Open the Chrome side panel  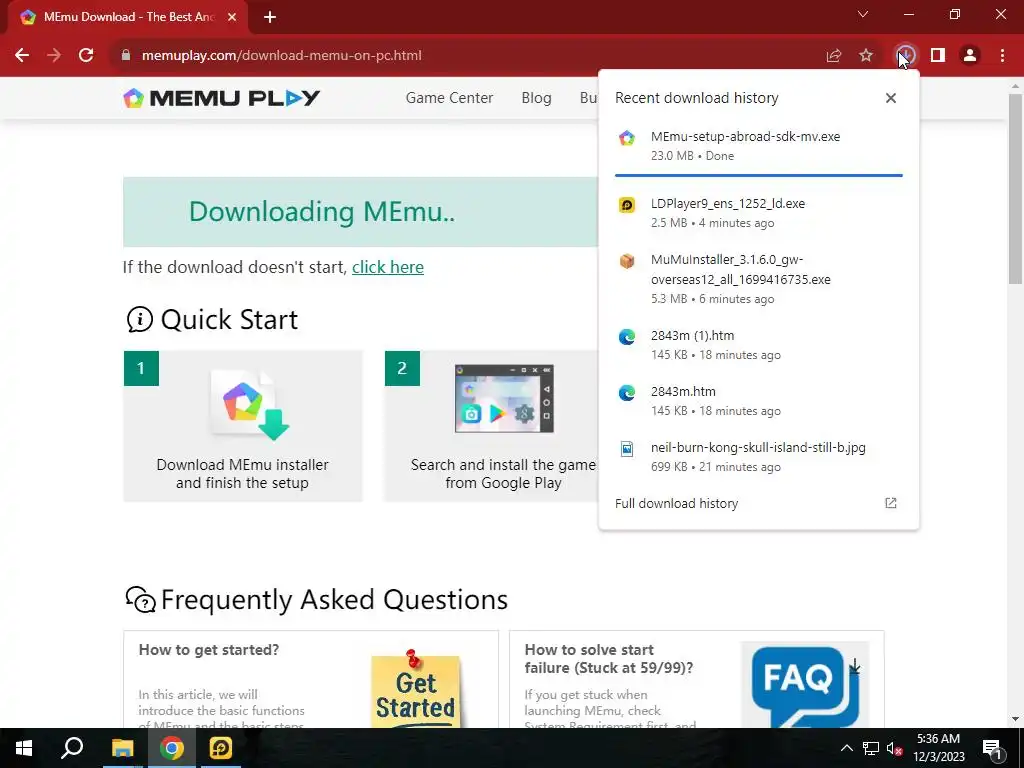(938, 56)
